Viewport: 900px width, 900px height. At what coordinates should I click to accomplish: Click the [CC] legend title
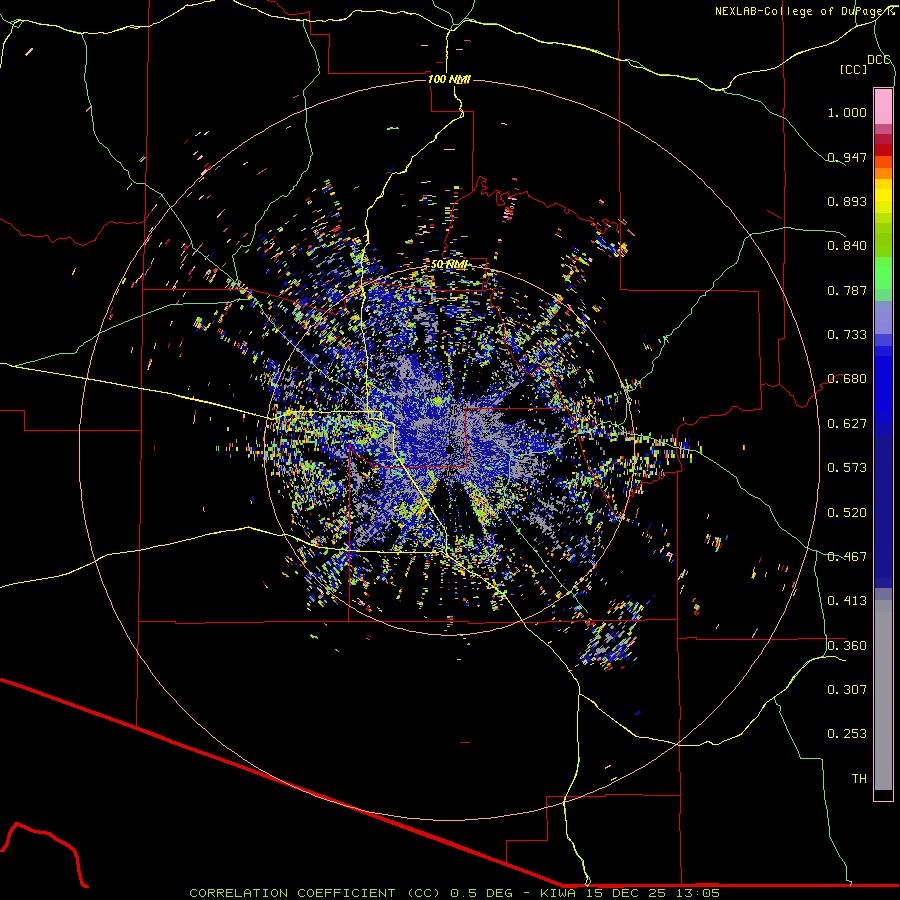click(x=854, y=69)
